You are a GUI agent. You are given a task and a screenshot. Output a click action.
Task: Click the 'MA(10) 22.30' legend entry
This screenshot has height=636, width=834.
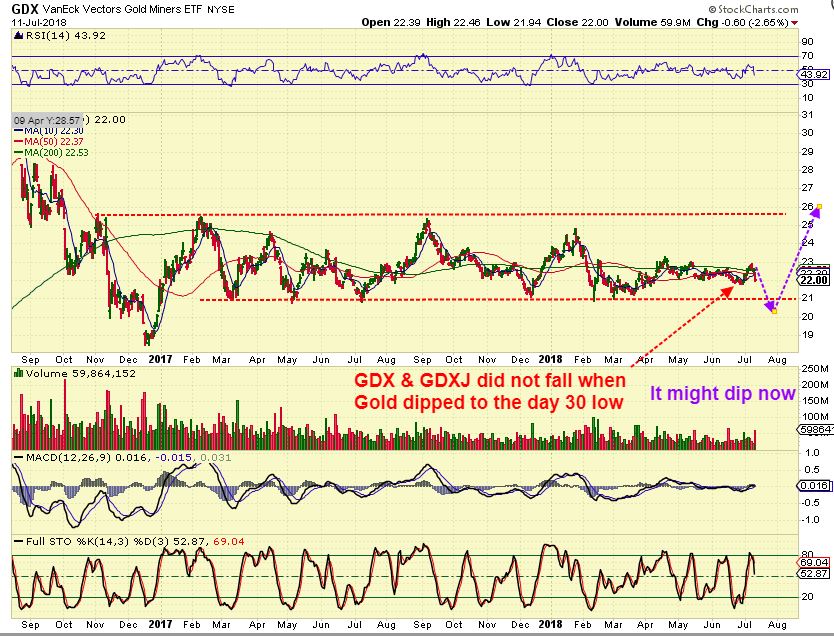point(54,131)
